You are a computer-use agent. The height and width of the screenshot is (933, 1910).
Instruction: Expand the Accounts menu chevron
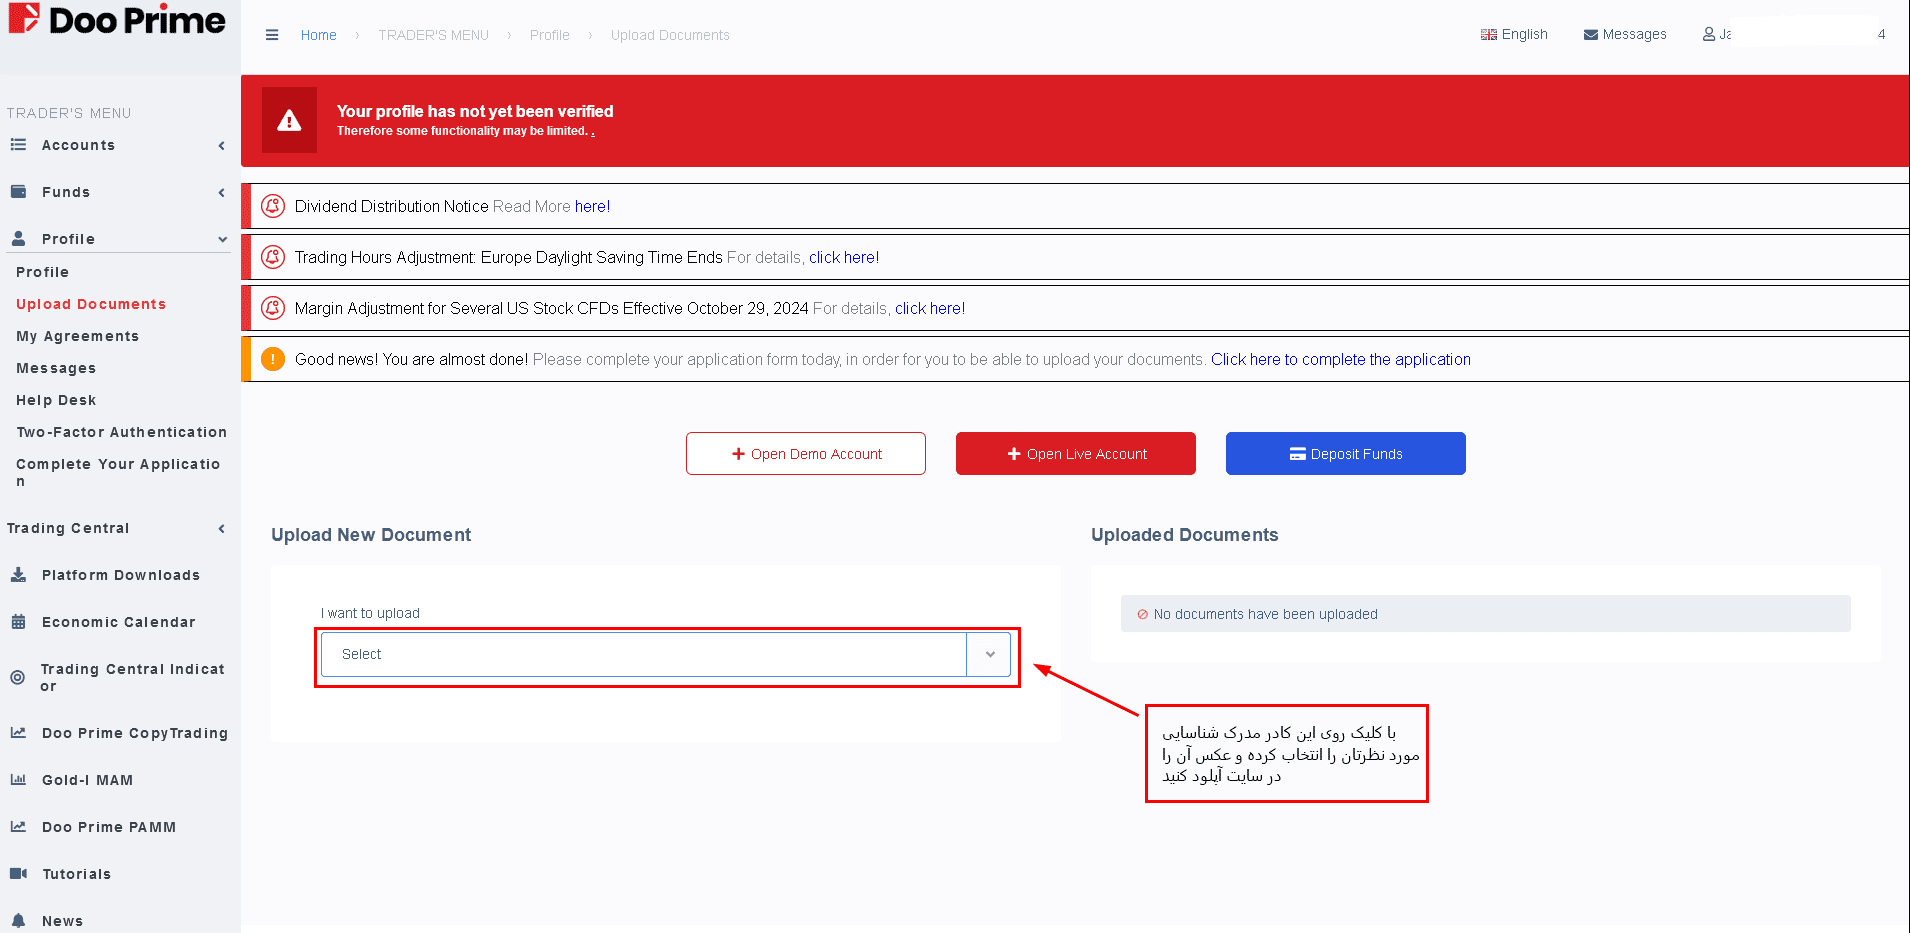tap(221, 145)
